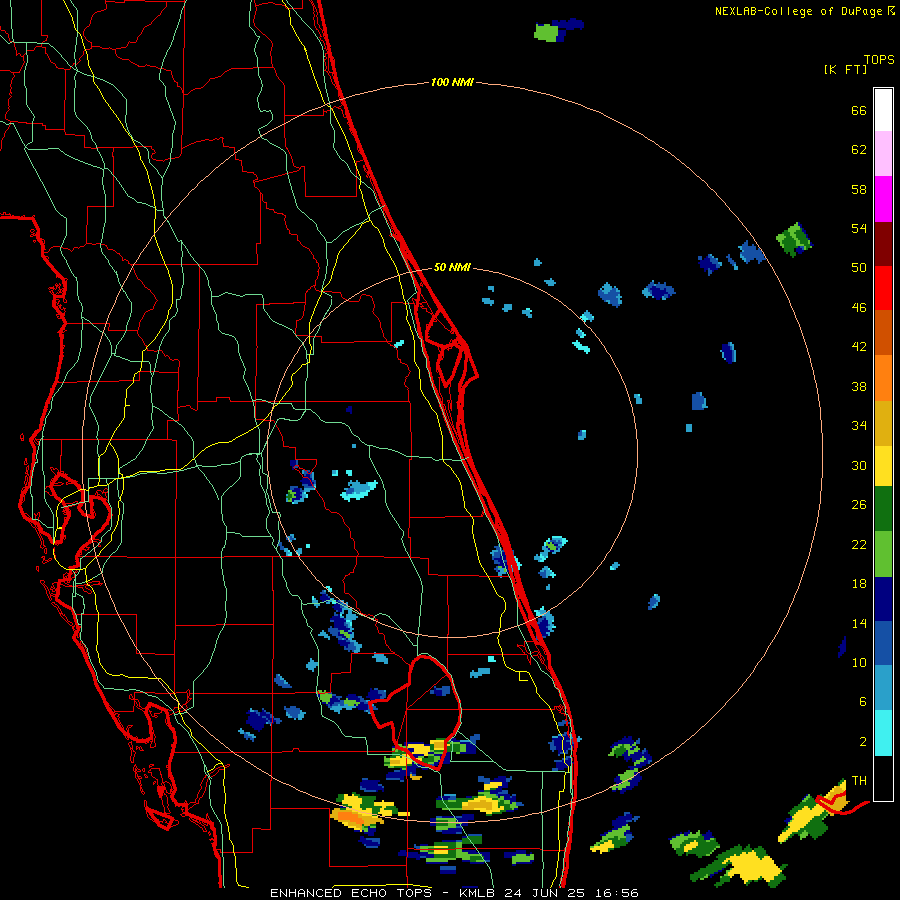The width and height of the screenshot is (900, 900).
Task: Click the 26 value on legend scale
Action: [859, 505]
